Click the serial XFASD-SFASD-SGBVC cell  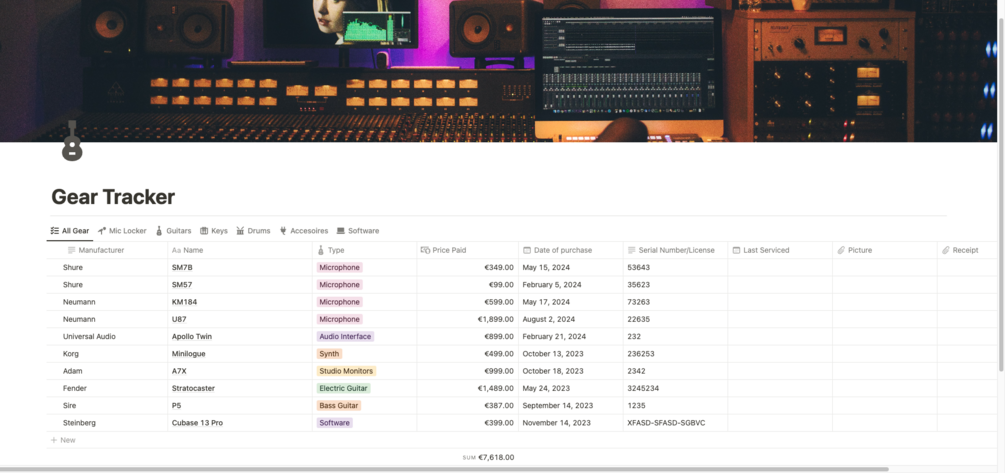[x=676, y=423]
